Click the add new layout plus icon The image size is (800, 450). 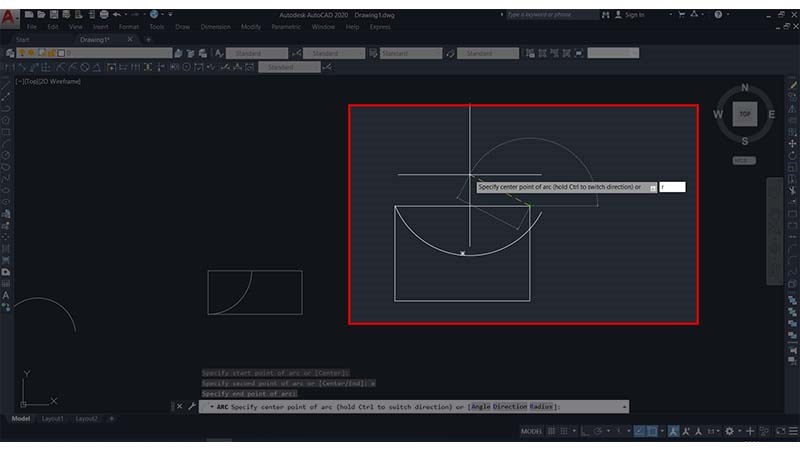pyautogui.click(x=111, y=418)
